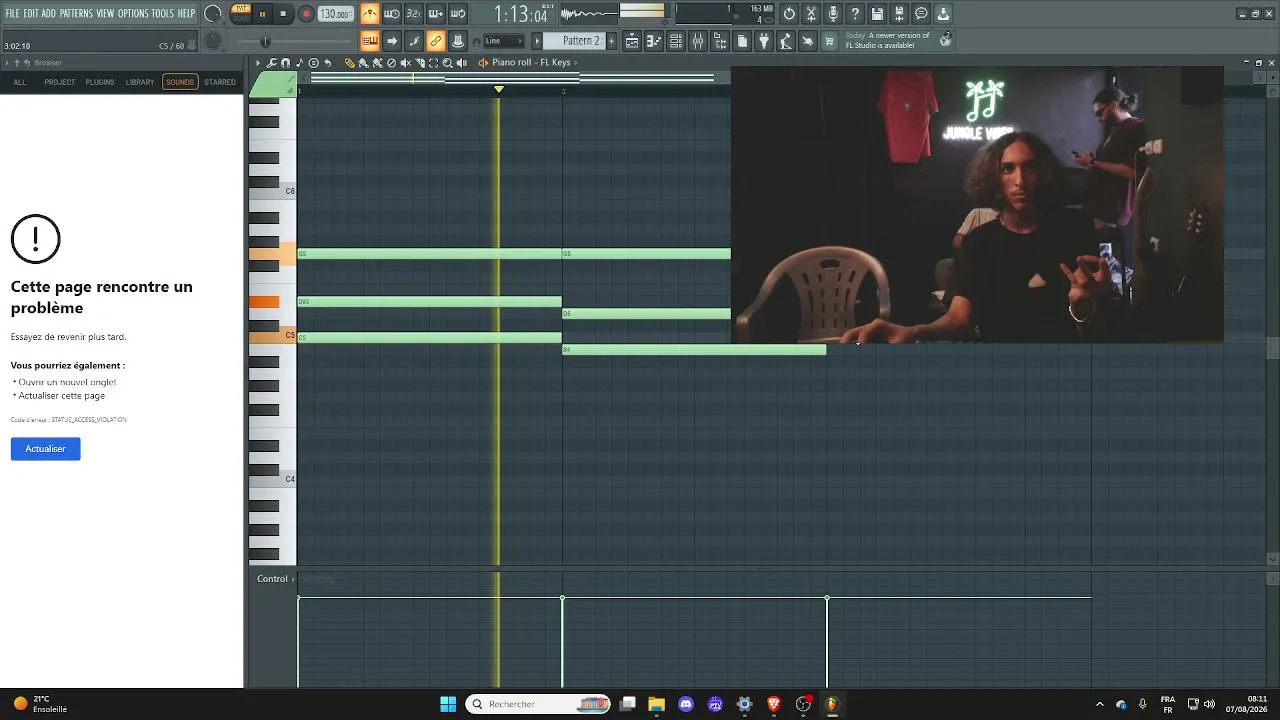Toggle overdub loop recording

436,14
